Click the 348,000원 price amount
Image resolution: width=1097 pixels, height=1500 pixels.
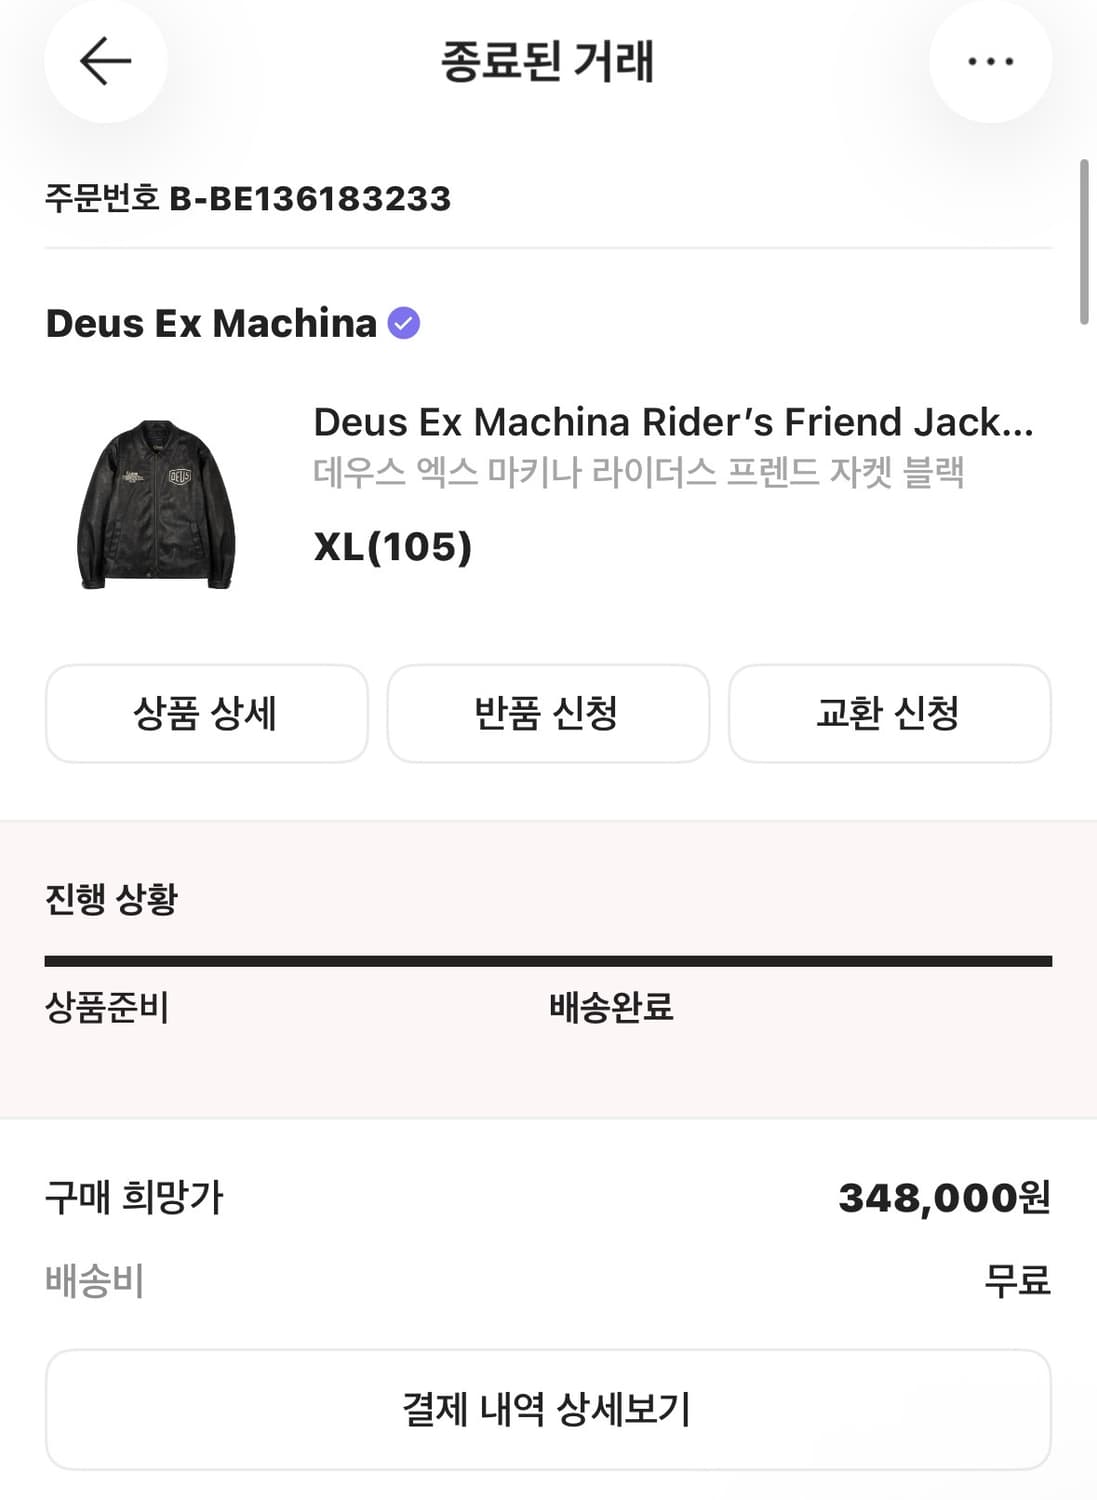point(944,1197)
